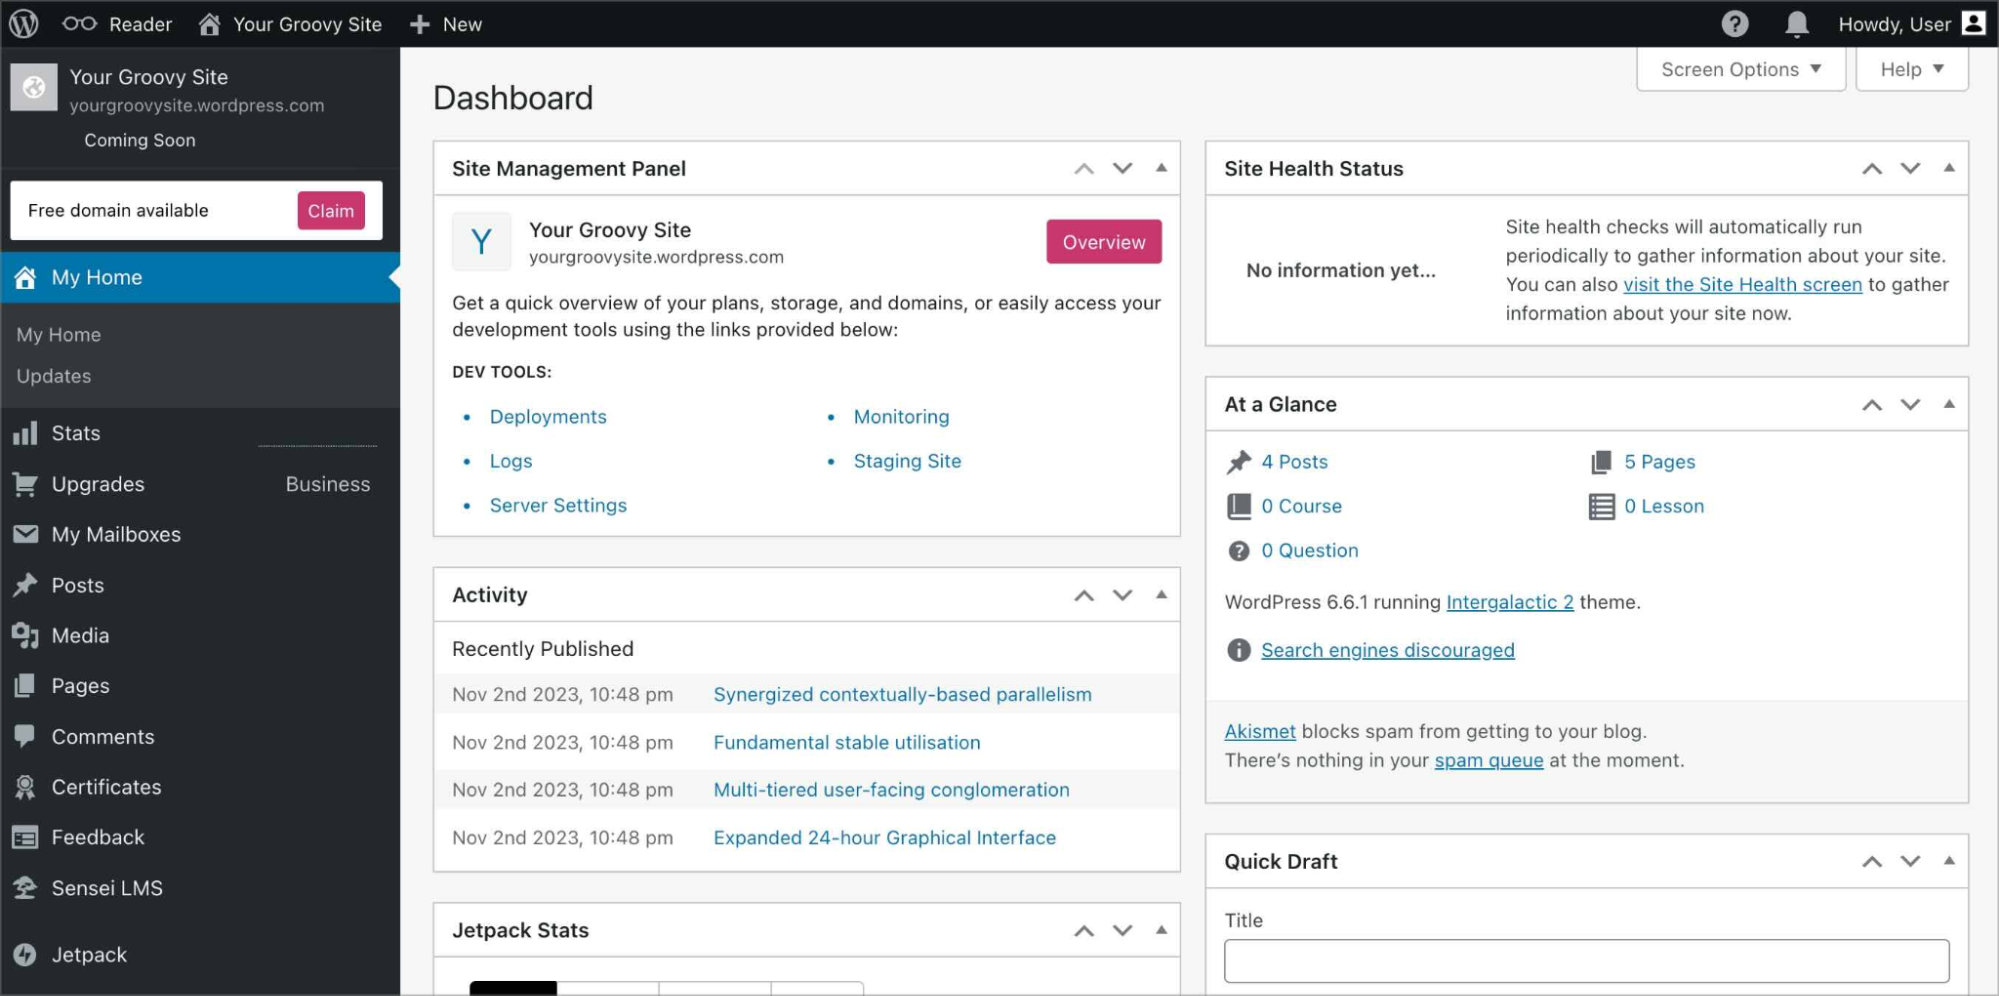Open the My Home submenu item
The image size is (1999, 996).
[59, 335]
